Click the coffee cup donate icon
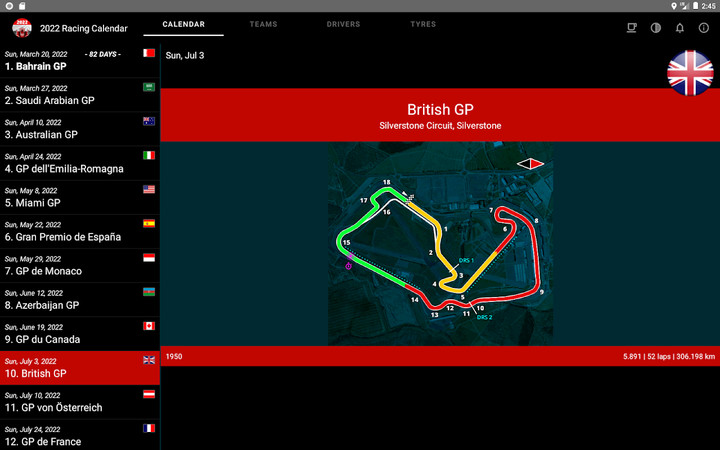This screenshot has height=450, width=720. tap(631, 27)
